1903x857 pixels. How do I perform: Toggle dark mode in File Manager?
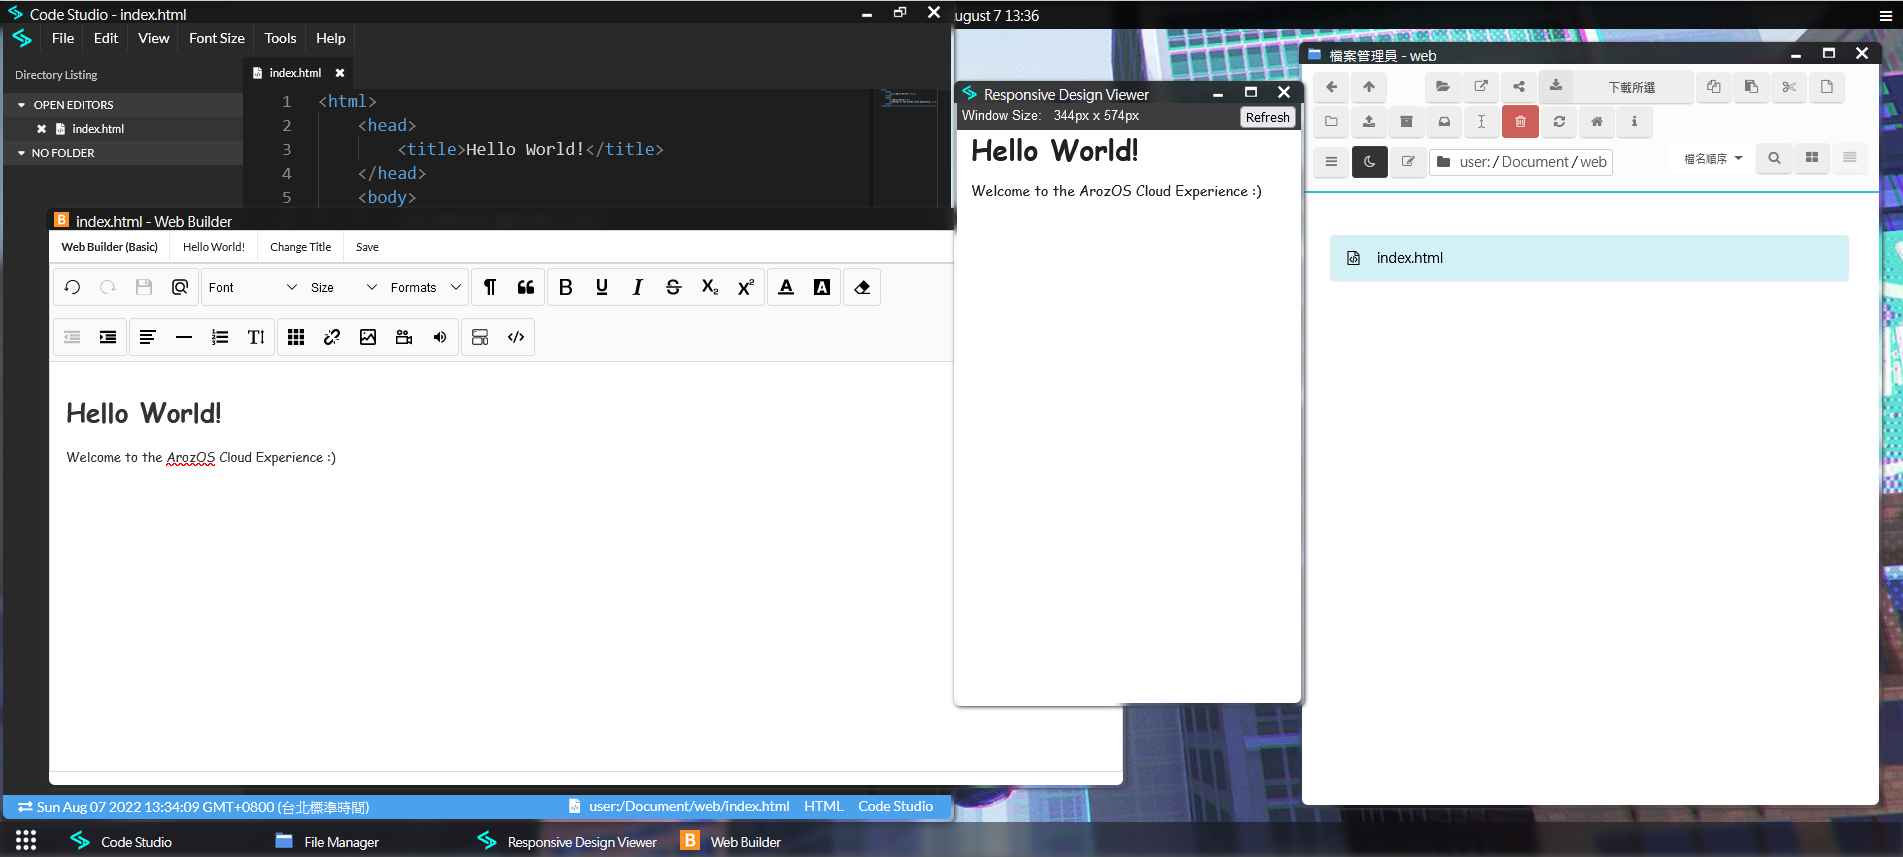(1369, 161)
